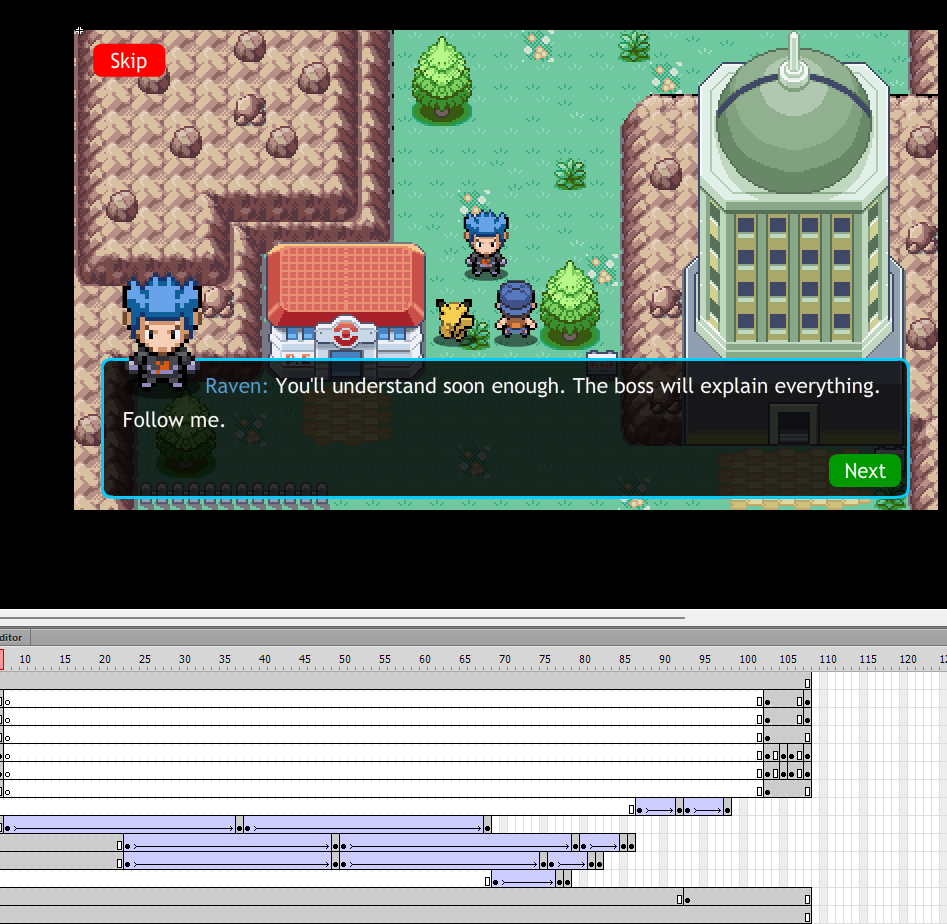The height and width of the screenshot is (924, 947).
Task: Click the red playhead marker on the ruler
Action: pos(2,659)
